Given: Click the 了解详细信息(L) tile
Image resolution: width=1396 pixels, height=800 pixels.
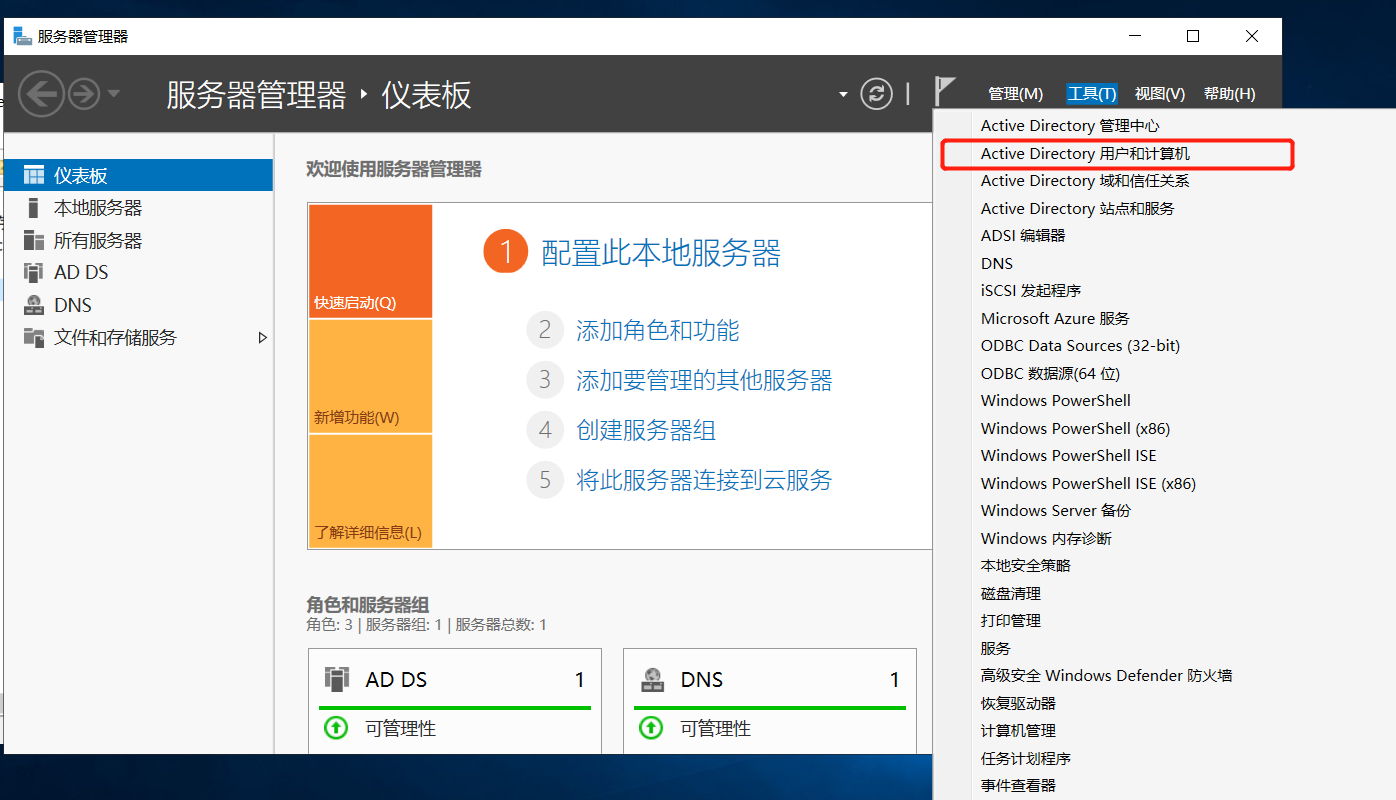Looking at the screenshot, I should [x=370, y=491].
